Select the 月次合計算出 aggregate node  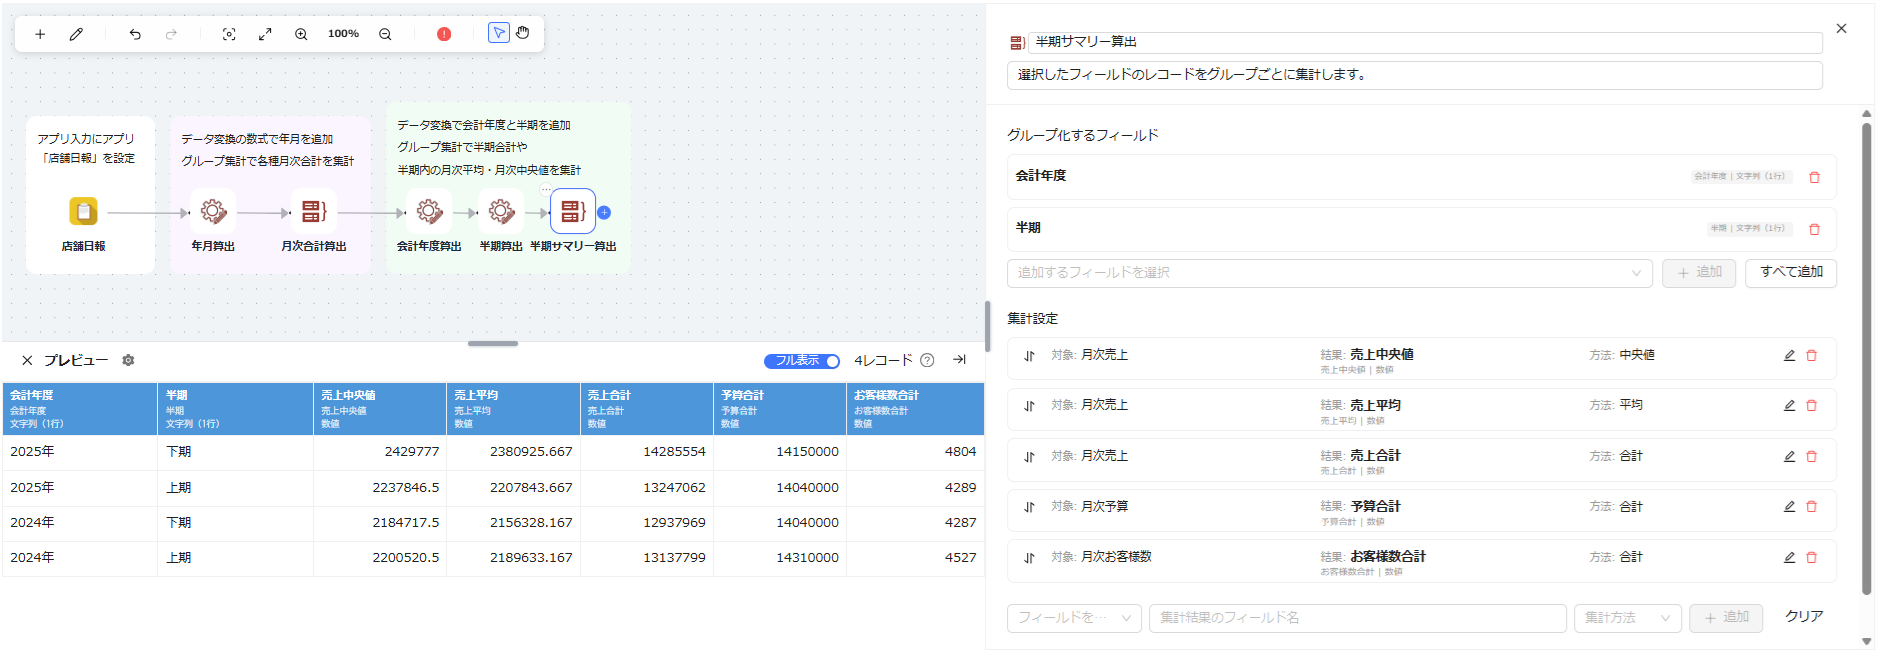[x=314, y=212]
